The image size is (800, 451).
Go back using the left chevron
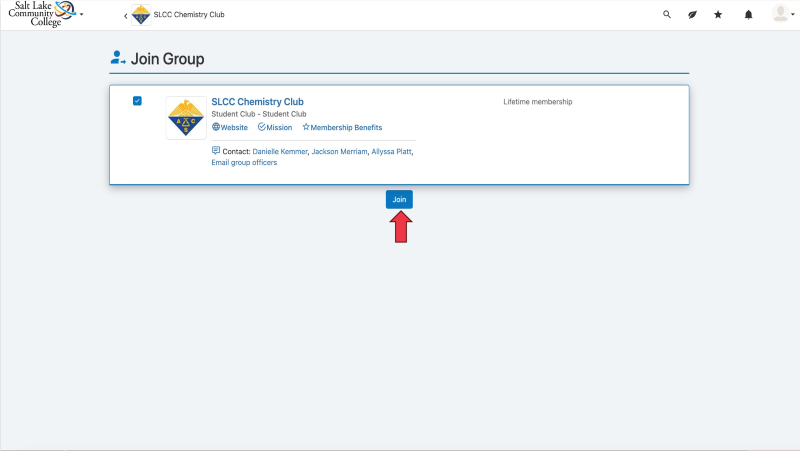tap(125, 15)
